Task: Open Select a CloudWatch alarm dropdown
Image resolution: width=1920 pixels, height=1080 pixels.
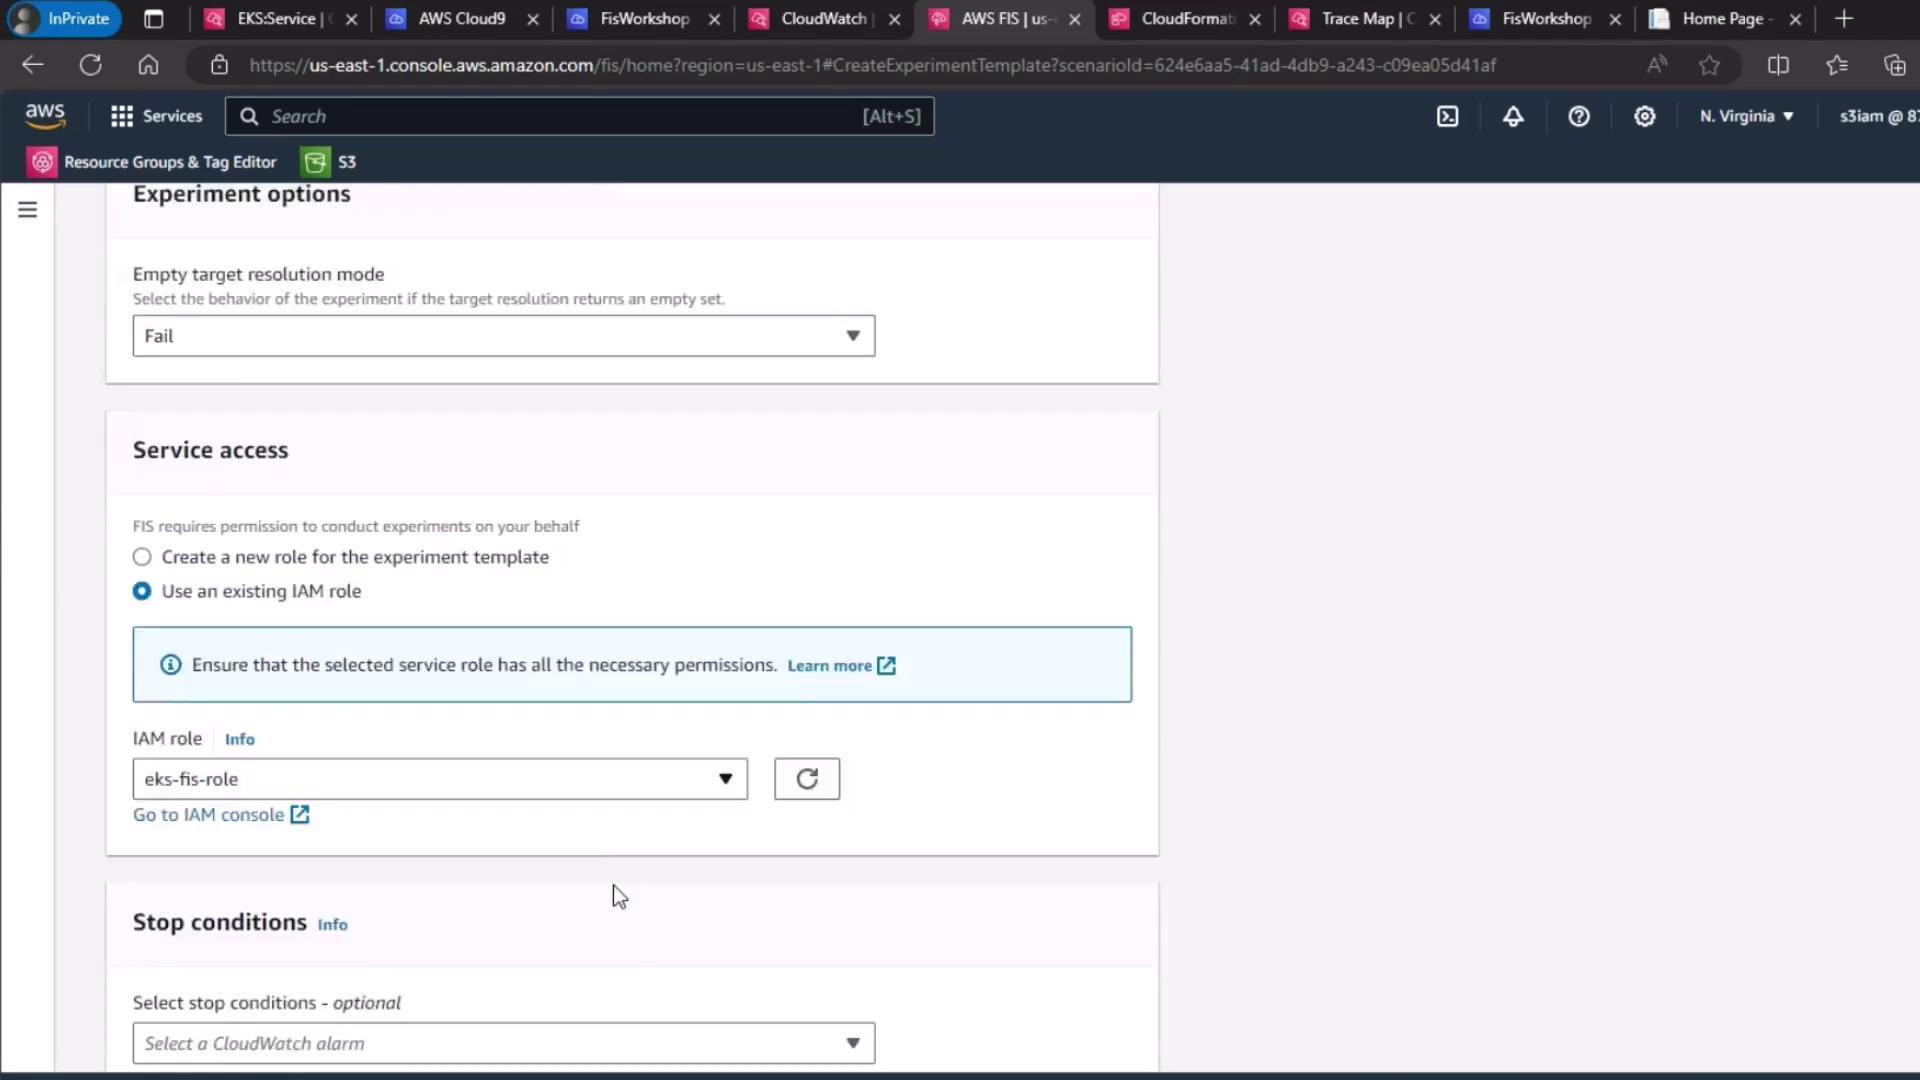Action: 503,1043
